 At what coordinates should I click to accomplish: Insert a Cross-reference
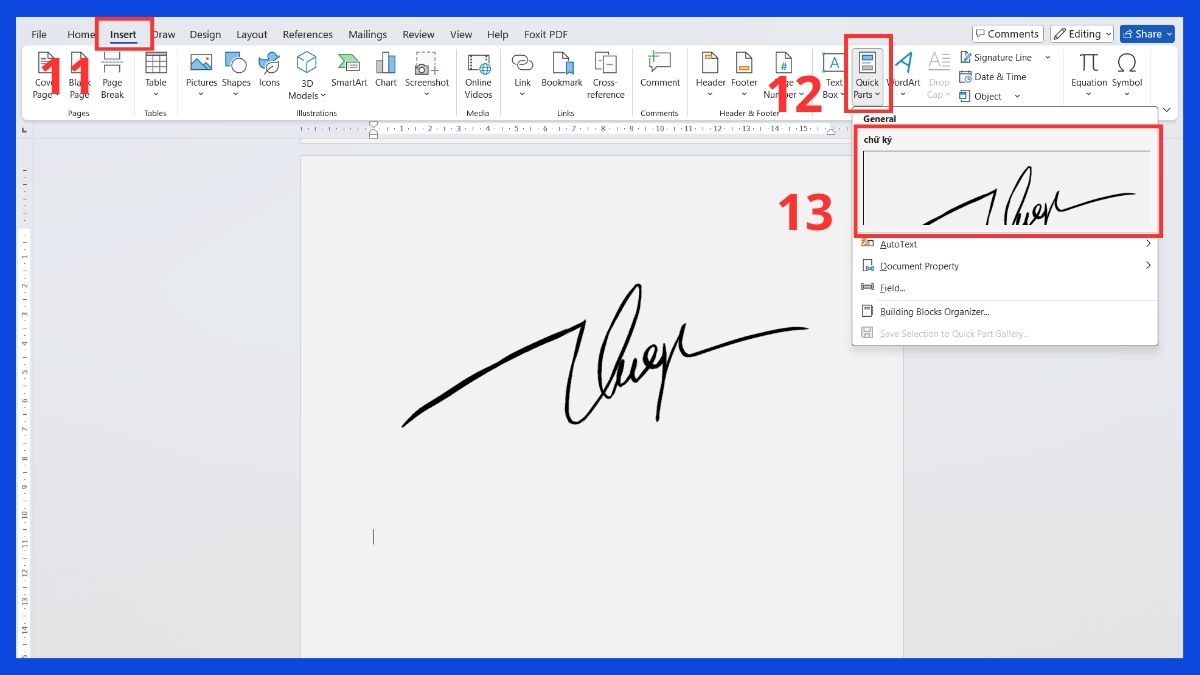click(x=606, y=76)
